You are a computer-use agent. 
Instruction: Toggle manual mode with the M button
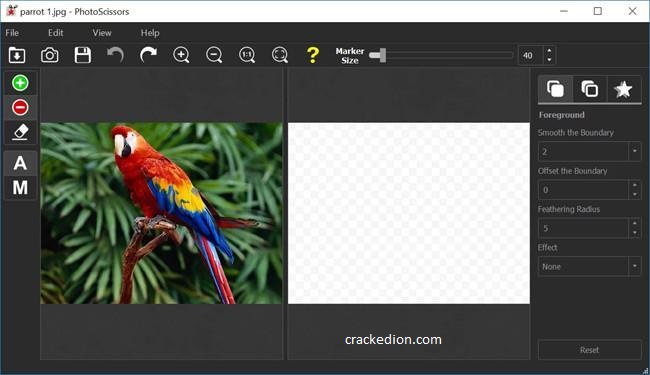tap(20, 188)
